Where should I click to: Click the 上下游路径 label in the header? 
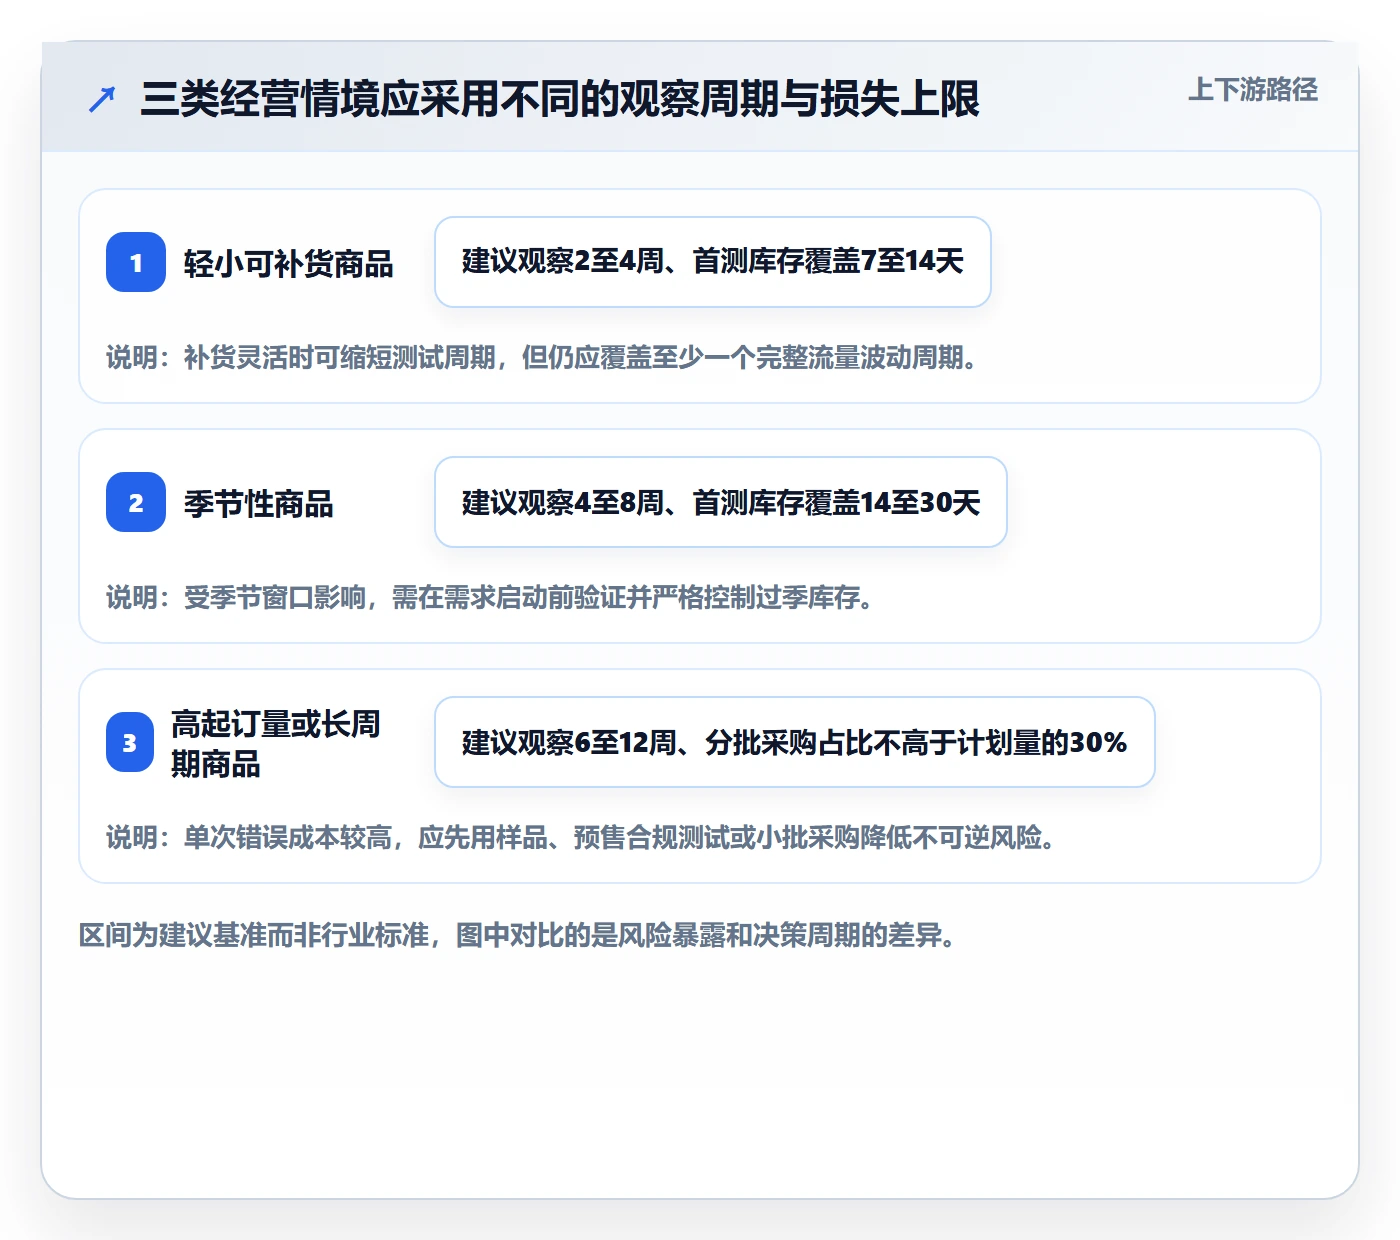click(1253, 90)
